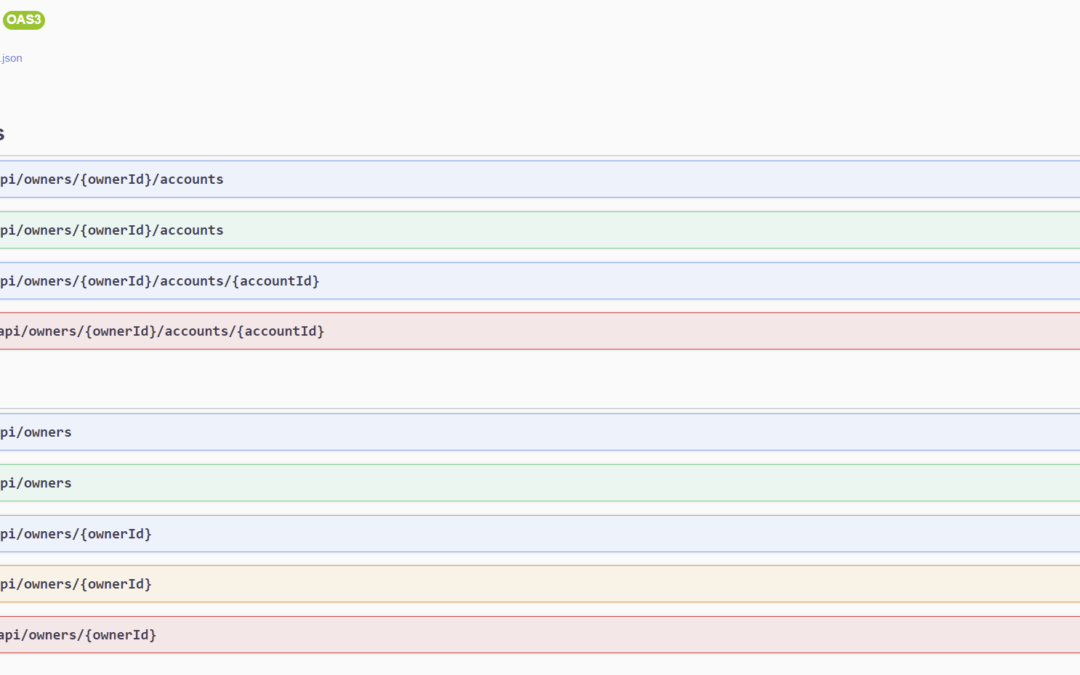This screenshot has width=1080, height=675.
Task: Click path text owners/{ownerId}/accounts in top blue row
Action: click(x=111, y=179)
